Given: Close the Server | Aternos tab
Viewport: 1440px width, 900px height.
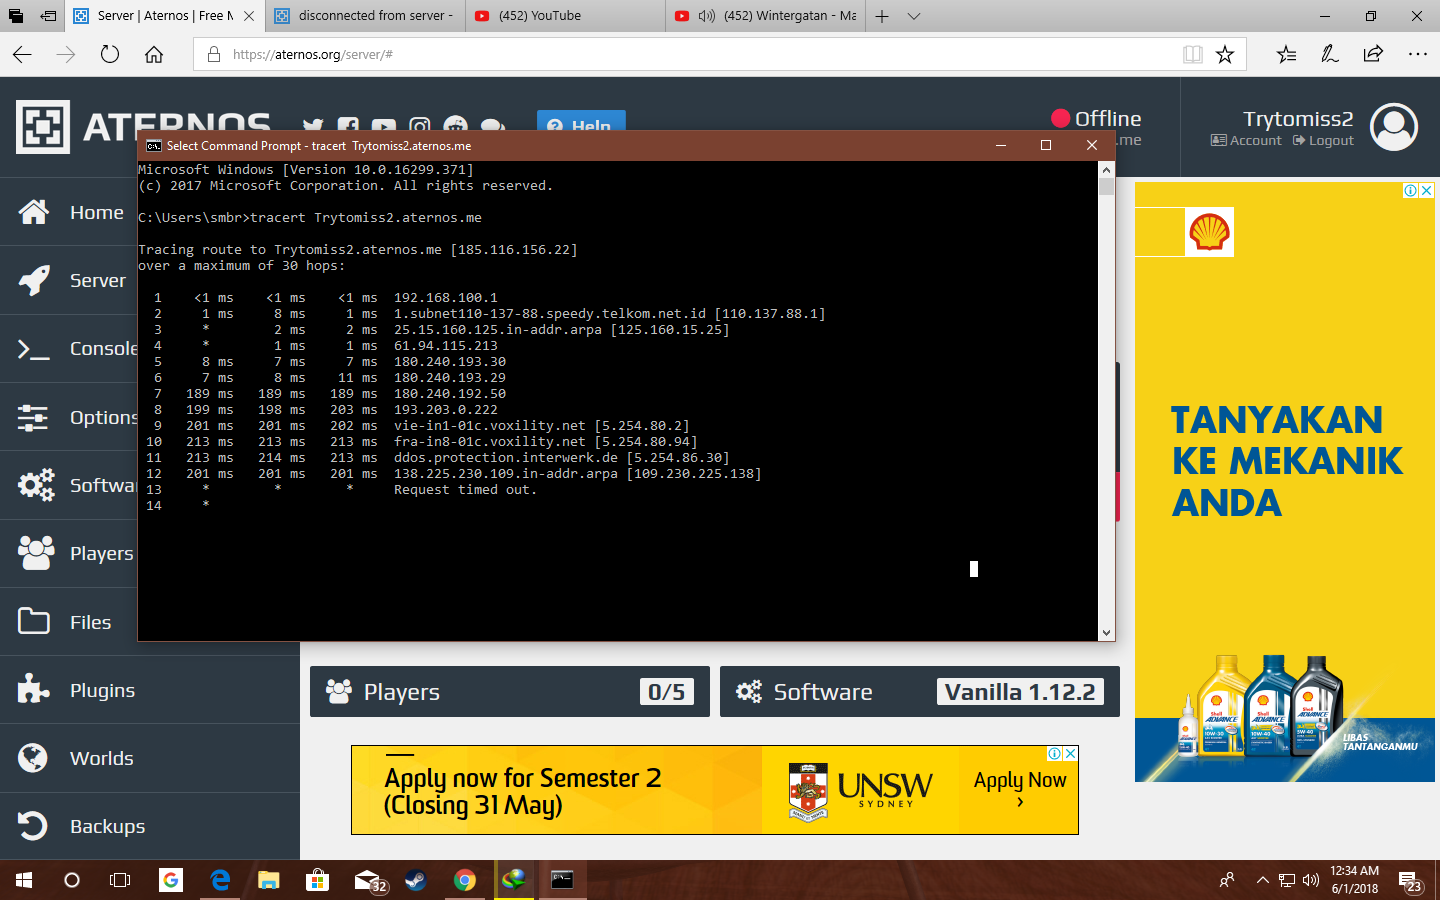Looking at the screenshot, I should 249,16.
